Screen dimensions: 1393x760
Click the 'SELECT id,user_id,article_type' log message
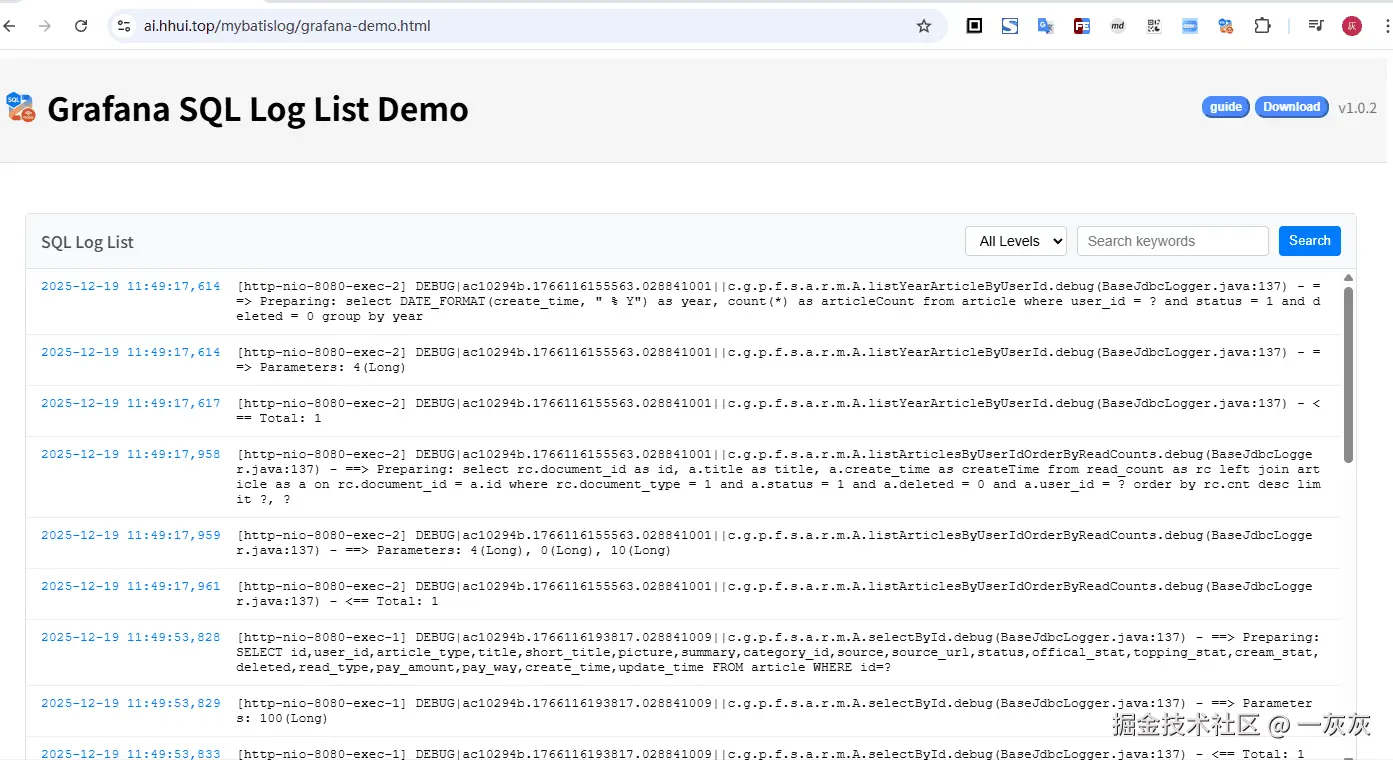(x=778, y=652)
